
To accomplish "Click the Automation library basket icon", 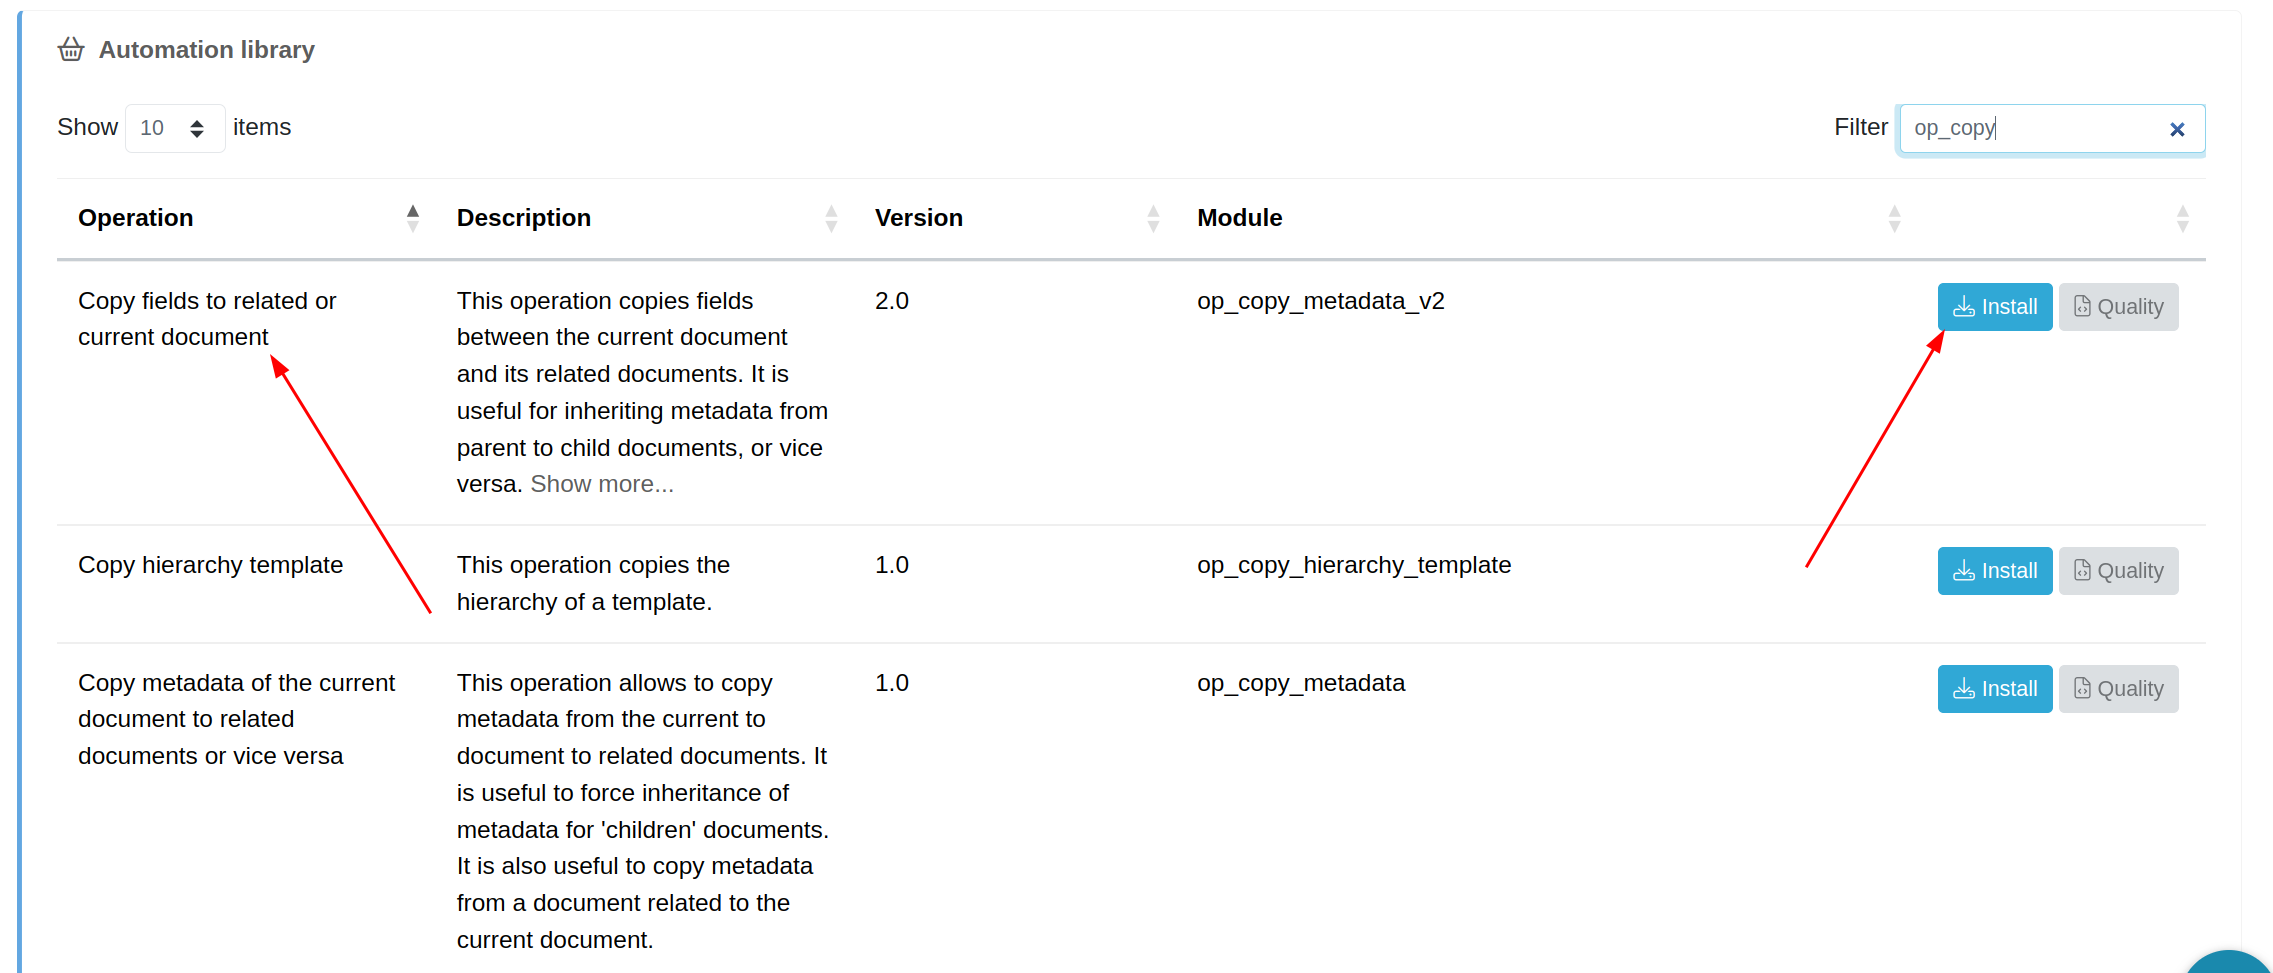I will click(x=71, y=49).
